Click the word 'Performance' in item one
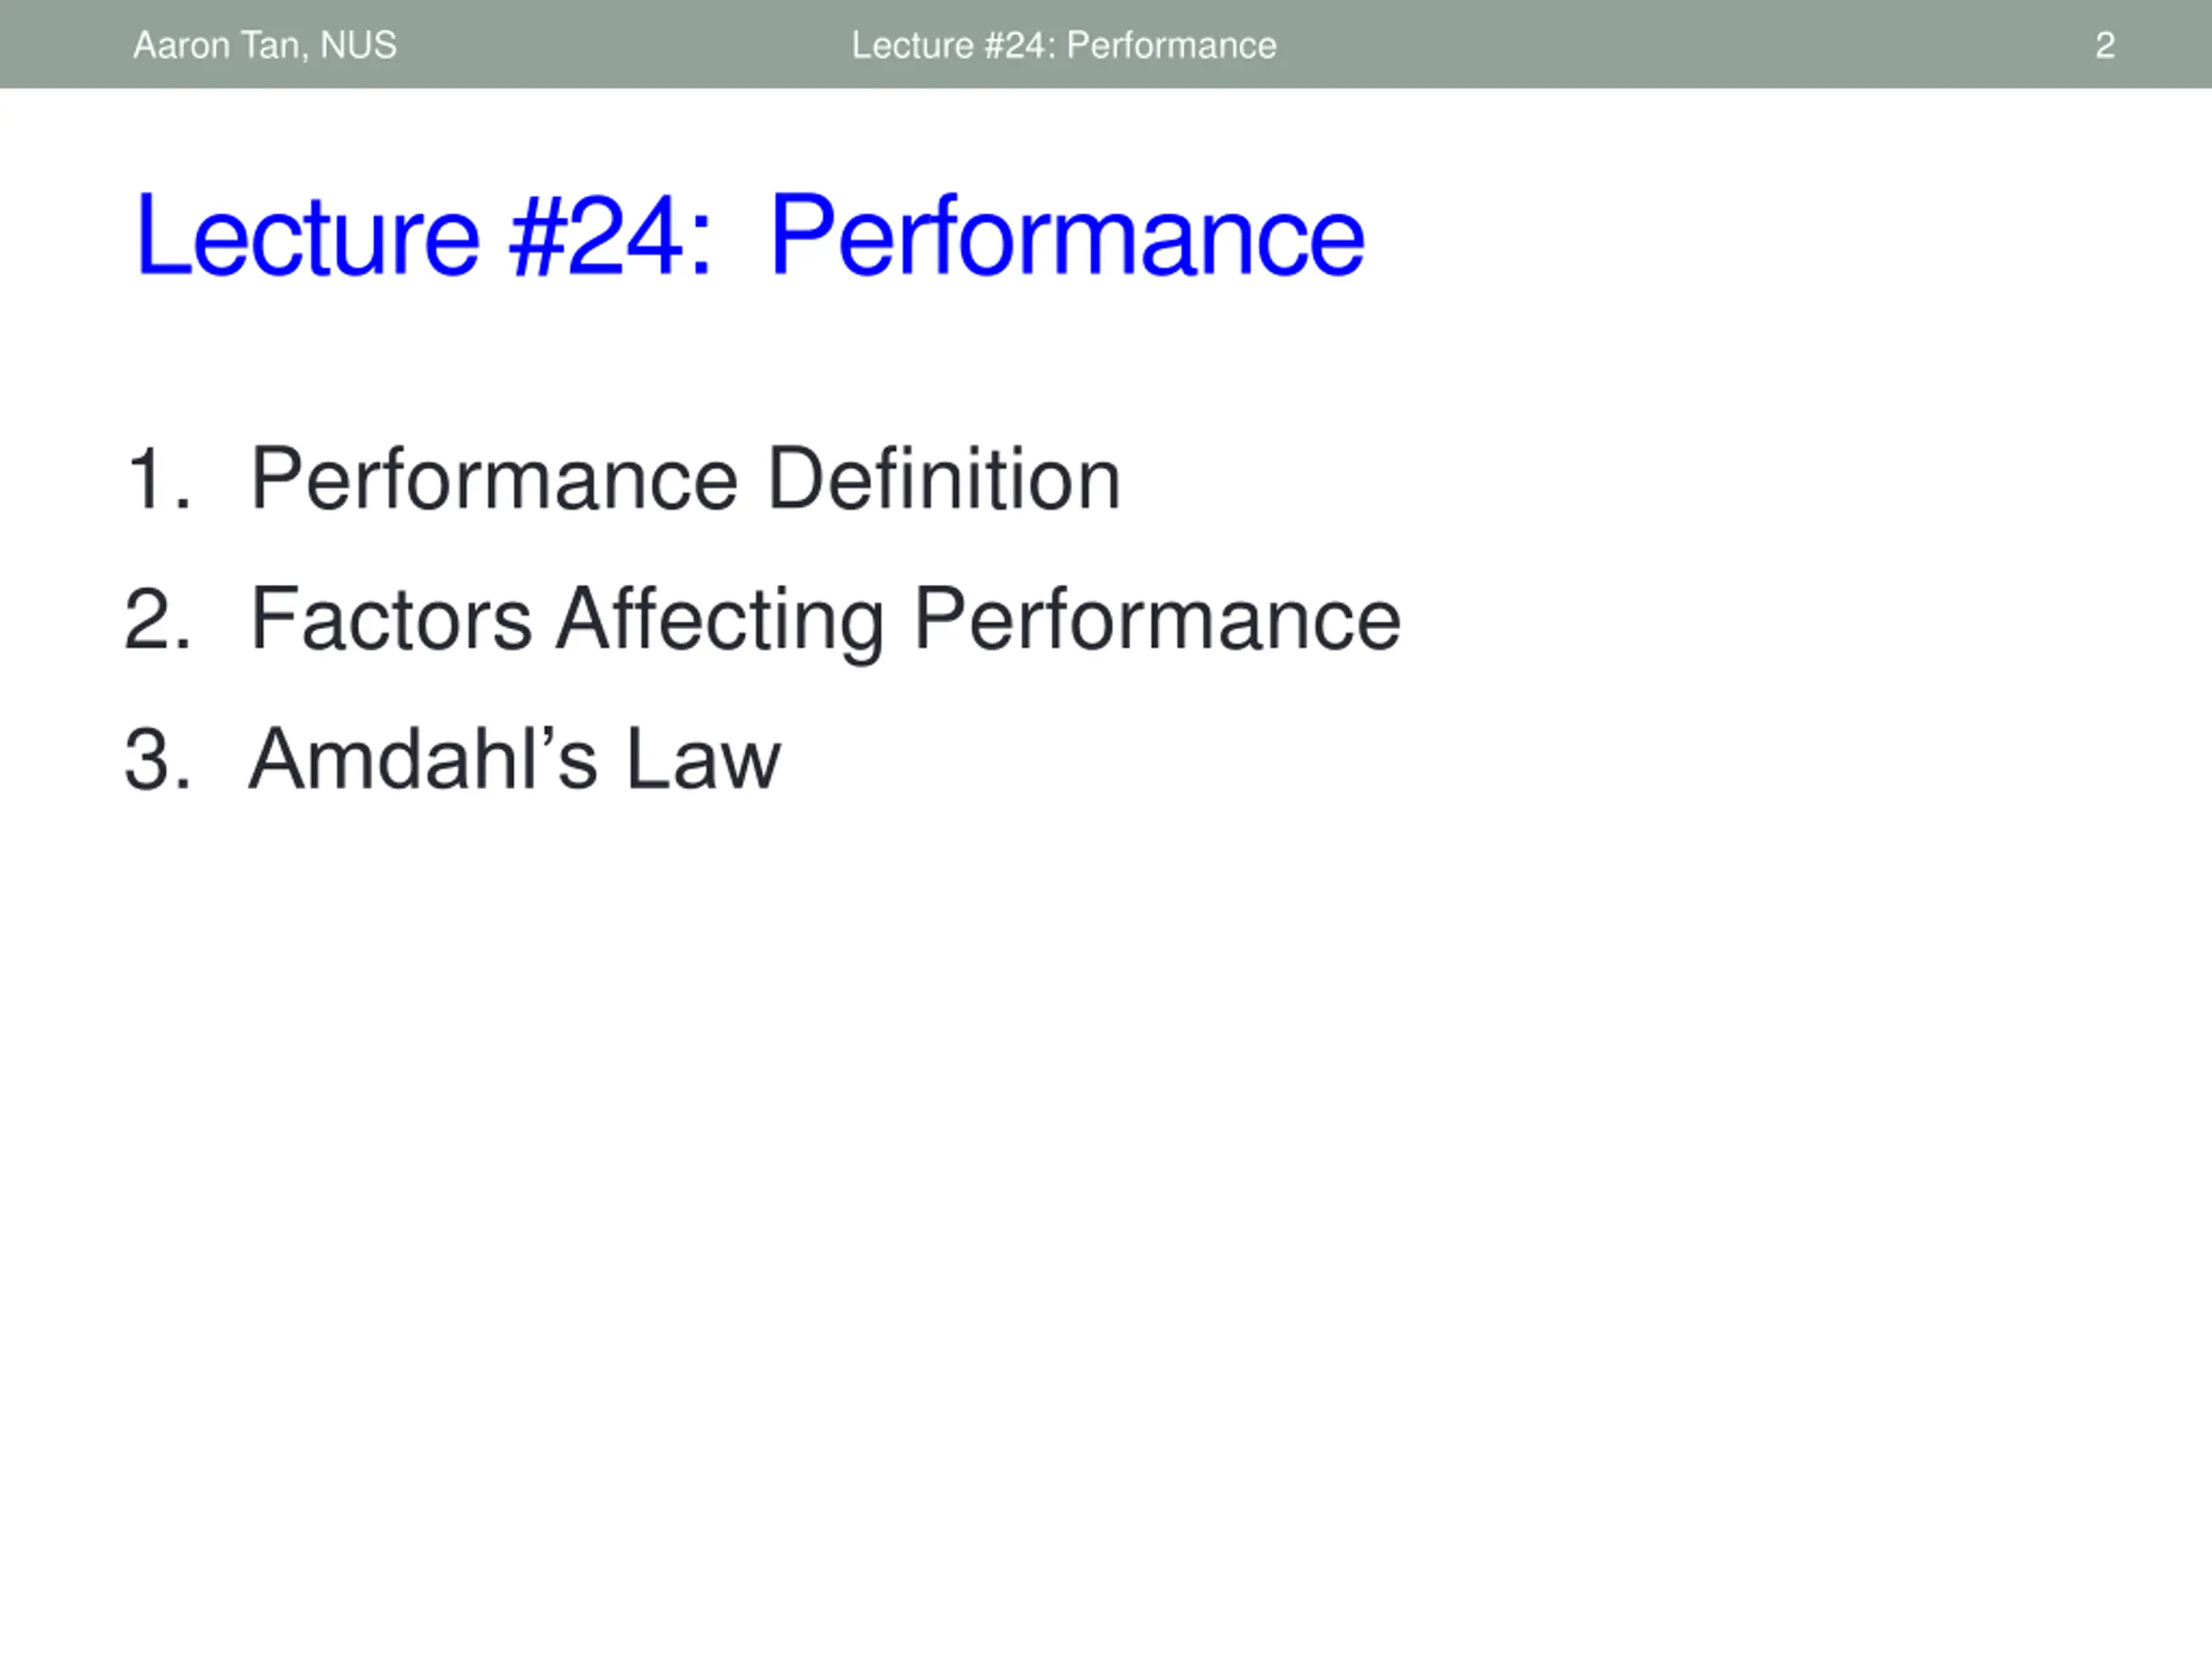The image size is (2212, 1659). 494,479
